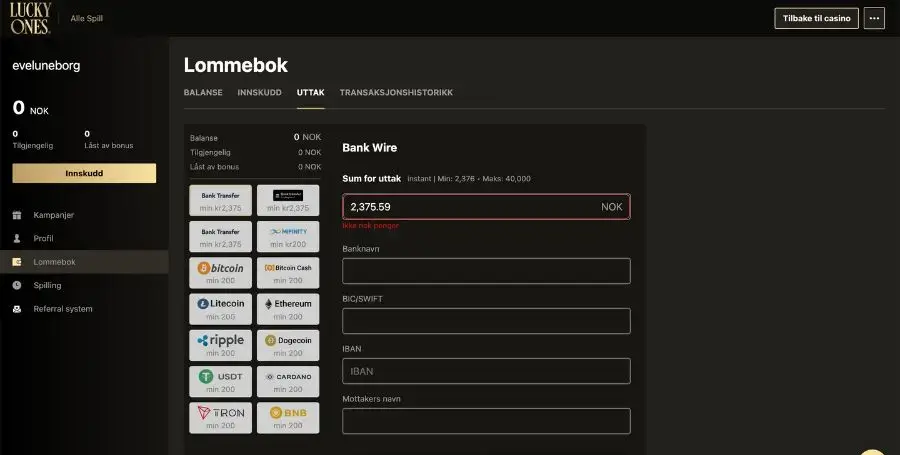
Task: Switch to the Innskudd tab
Action: pyautogui.click(x=259, y=92)
